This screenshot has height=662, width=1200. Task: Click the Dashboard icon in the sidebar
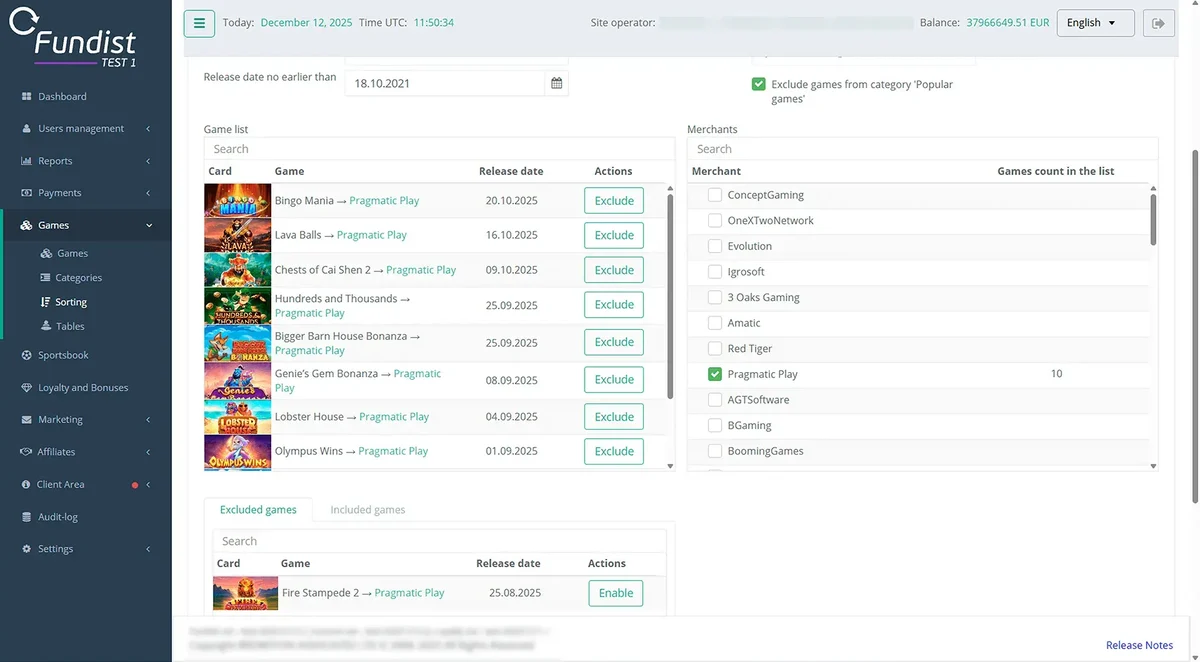click(x=26, y=97)
